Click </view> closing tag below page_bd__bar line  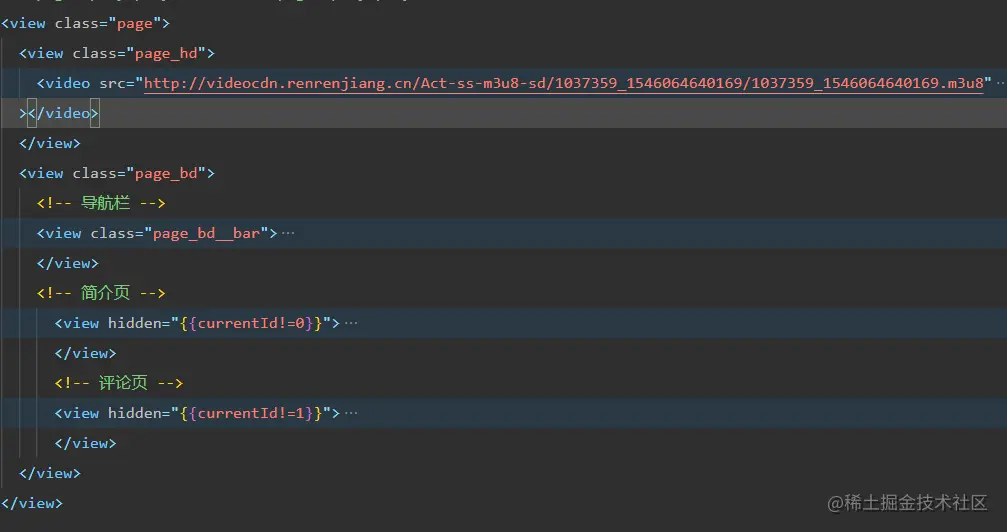pyautogui.click(x=67, y=263)
